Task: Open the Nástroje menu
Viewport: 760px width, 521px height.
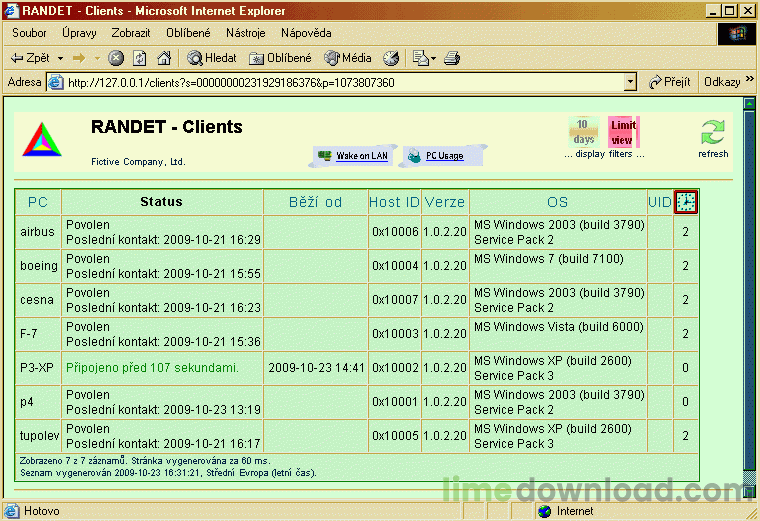Action: [x=245, y=33]
